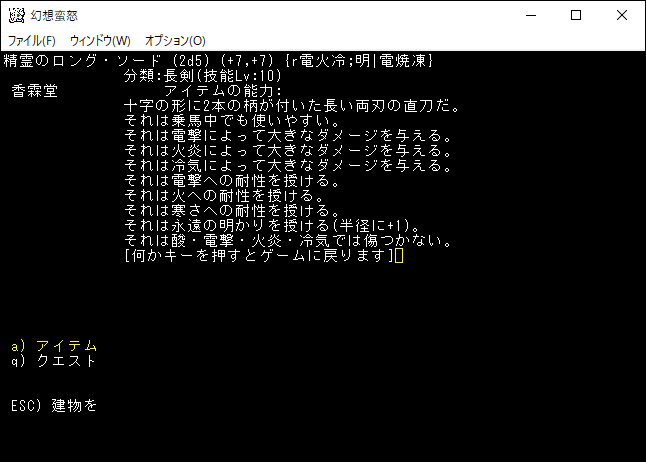646x462 pixels.
Task: Click the 幻想蛮怒 title bar text
Action: pyautogui.click(x=54, y=16)
